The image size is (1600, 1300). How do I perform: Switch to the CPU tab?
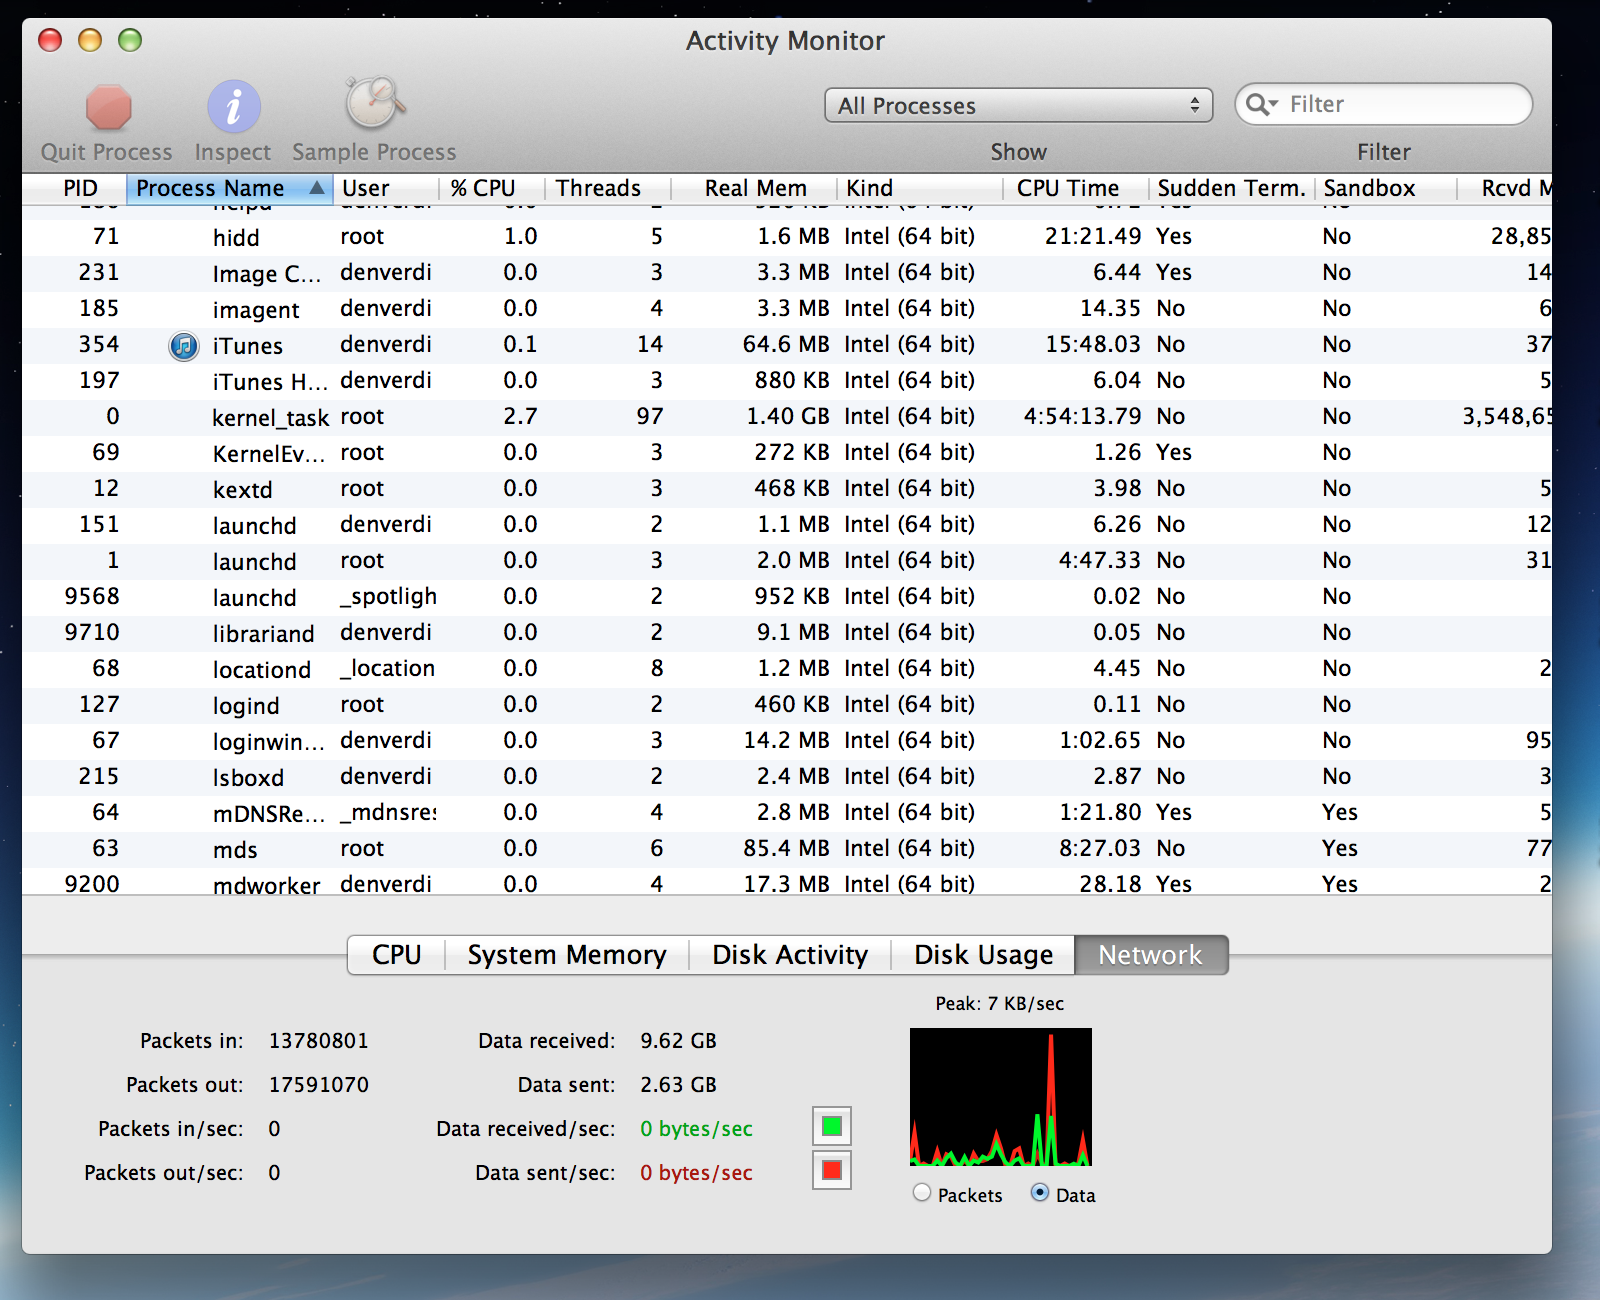(396, 955)
